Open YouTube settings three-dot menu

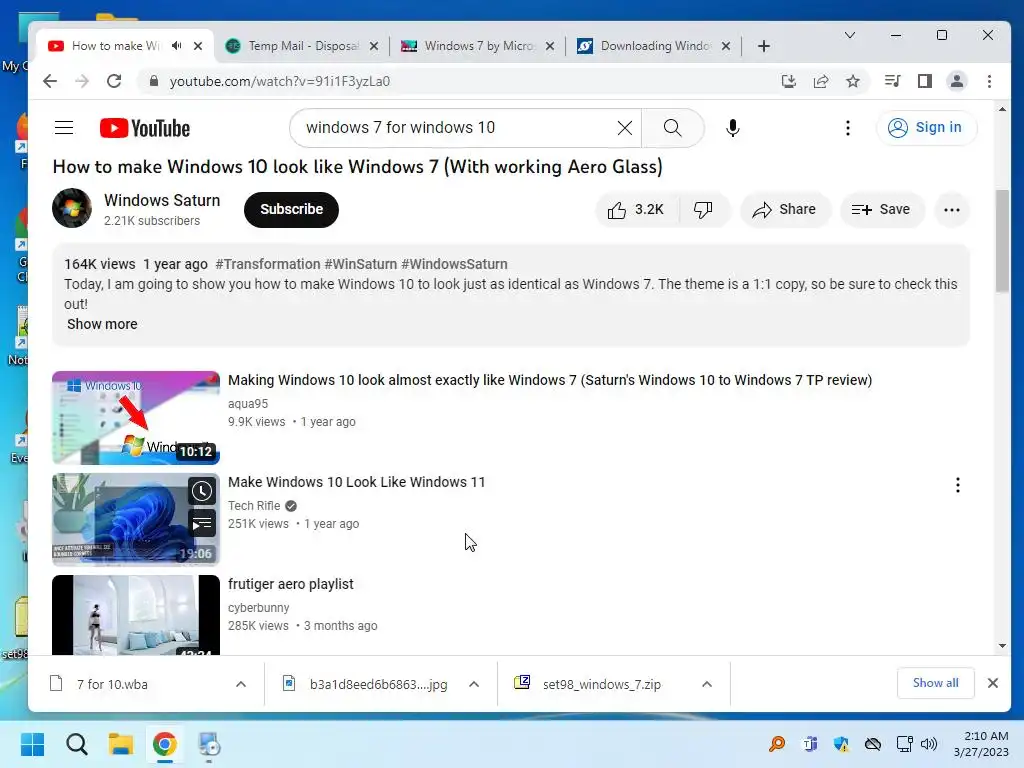(848, 128)
